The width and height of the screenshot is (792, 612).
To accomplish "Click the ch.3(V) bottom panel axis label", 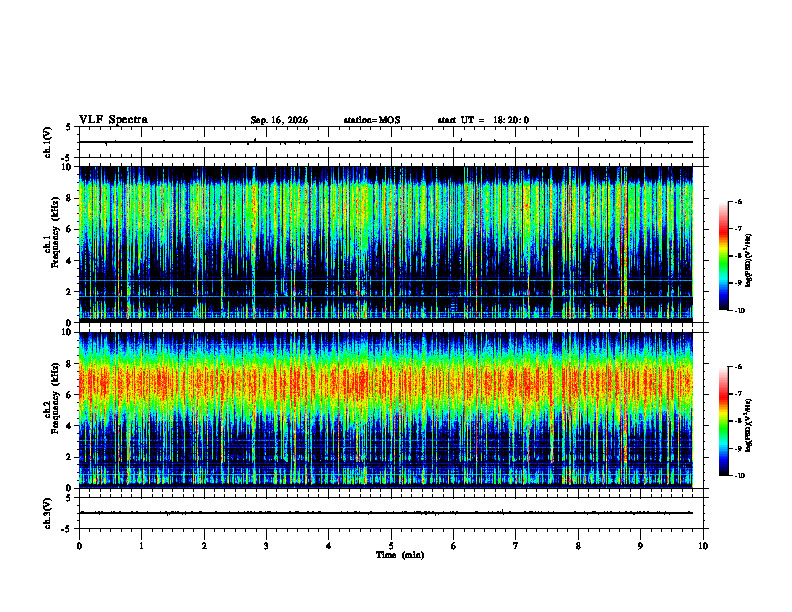I will [x=48, y=513].
